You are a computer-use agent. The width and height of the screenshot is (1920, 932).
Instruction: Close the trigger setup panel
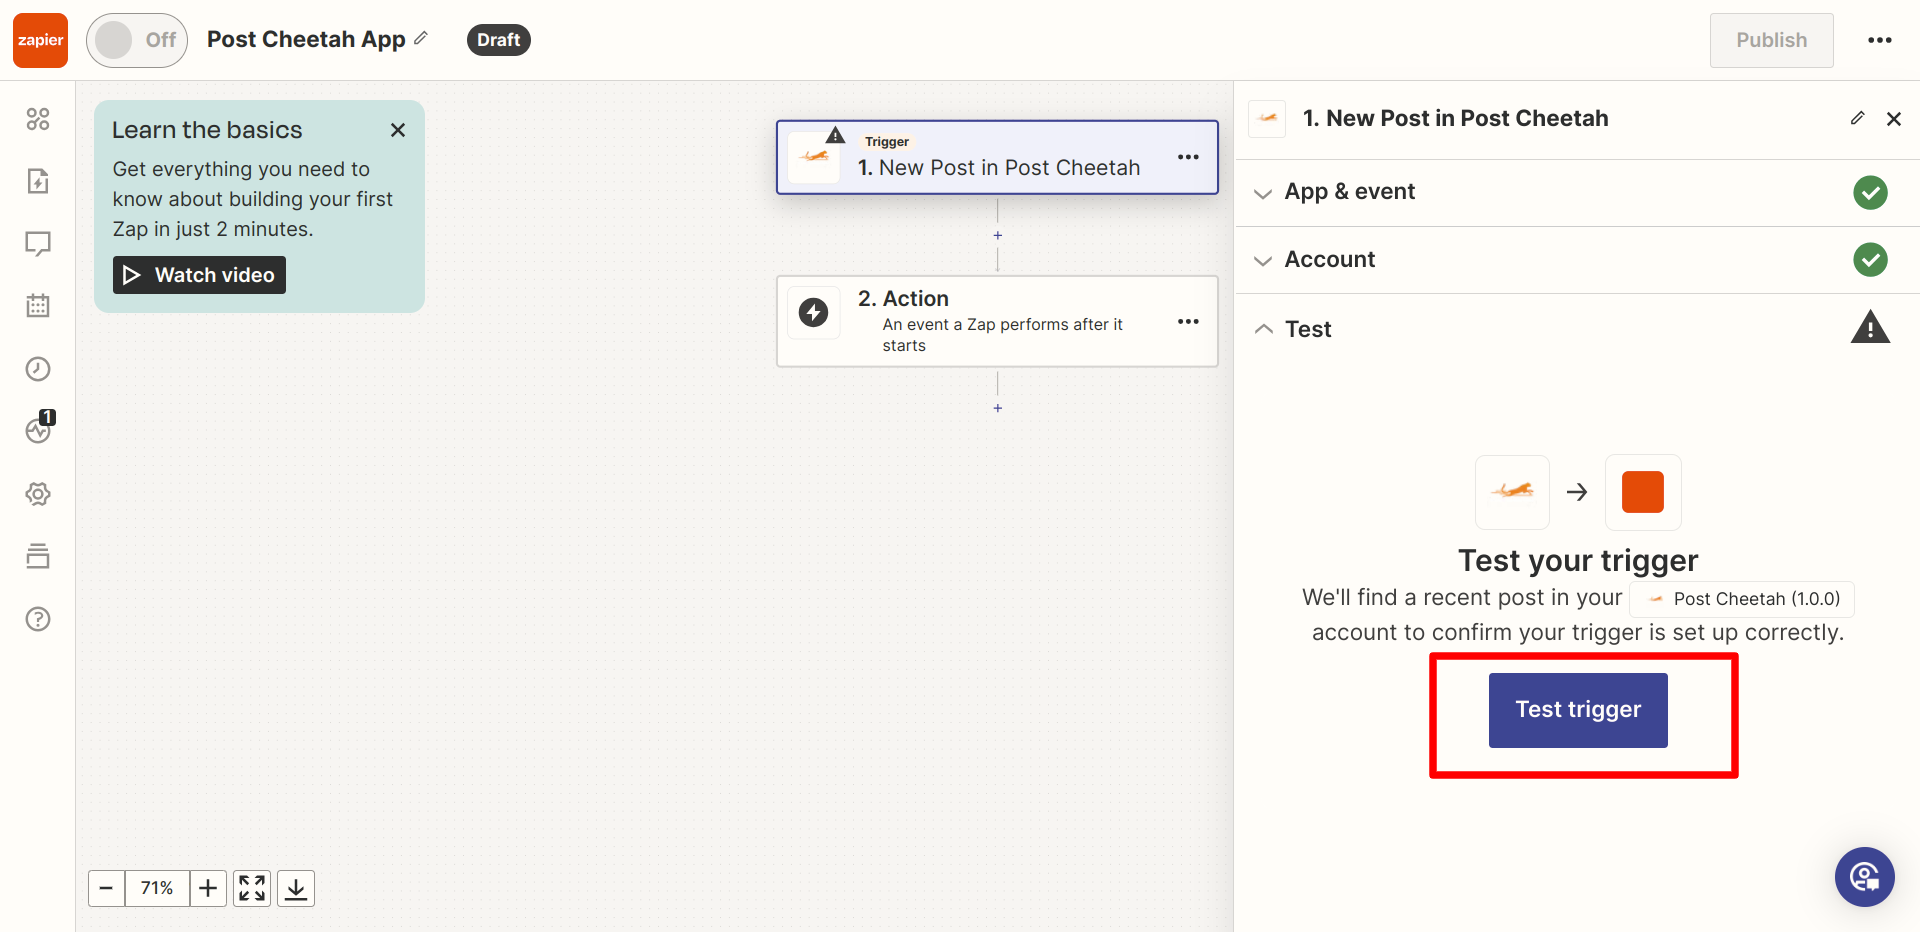pos(1893,119)
